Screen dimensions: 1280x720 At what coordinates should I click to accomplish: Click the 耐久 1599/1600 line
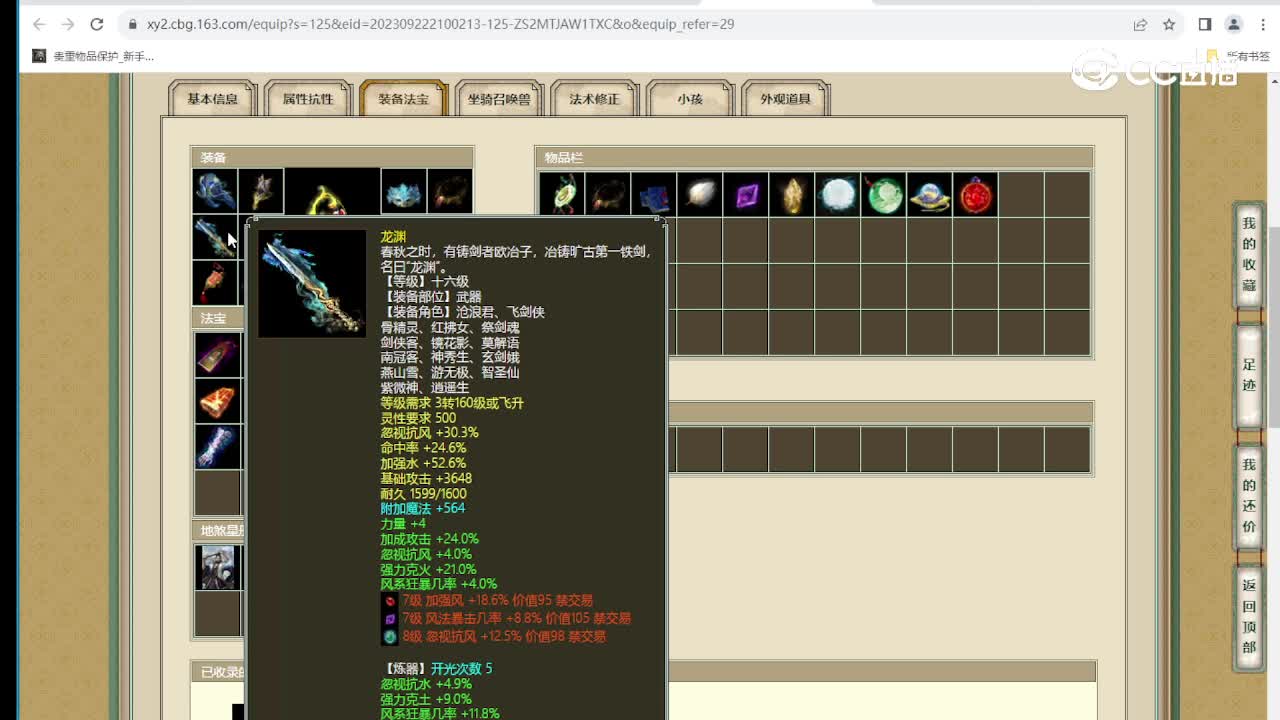423,494
